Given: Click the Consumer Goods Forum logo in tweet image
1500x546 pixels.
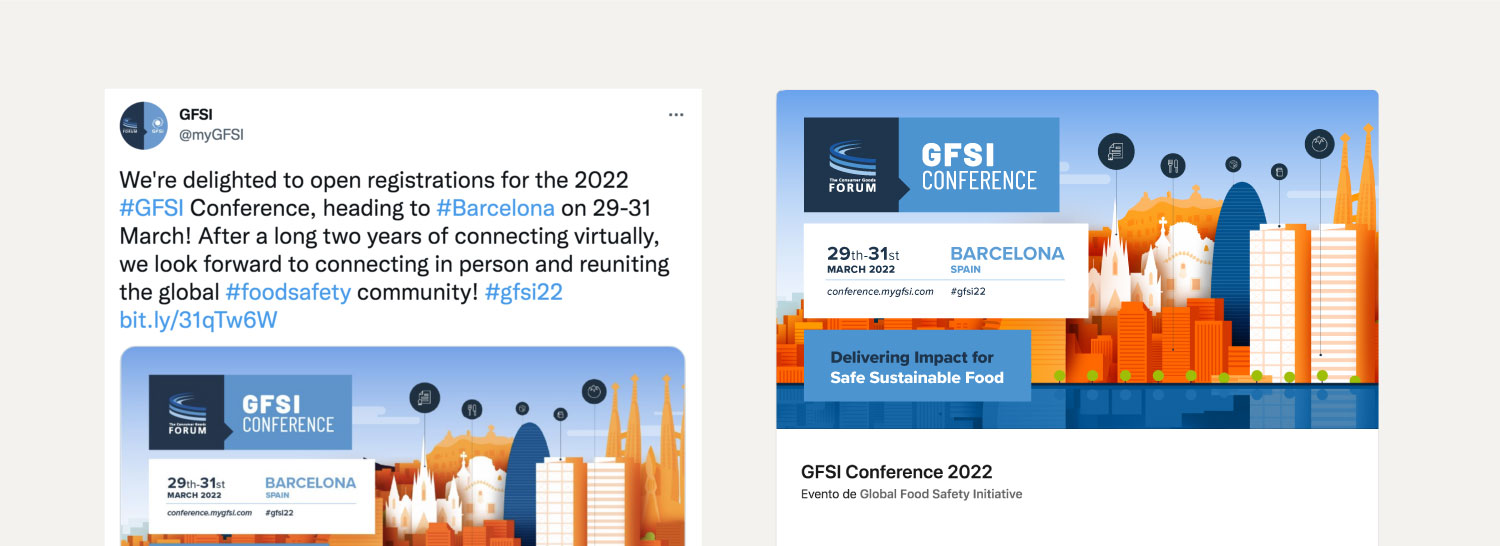Looking at the screenshot, I should coord(187,412).
